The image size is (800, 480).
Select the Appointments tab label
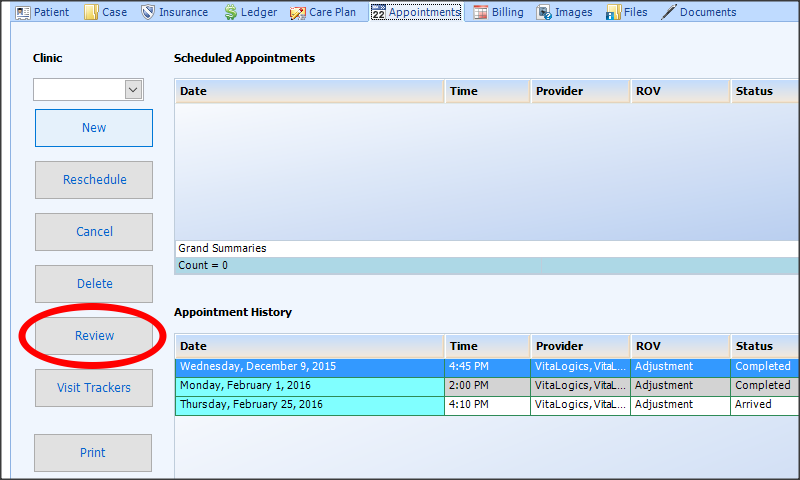424,12
